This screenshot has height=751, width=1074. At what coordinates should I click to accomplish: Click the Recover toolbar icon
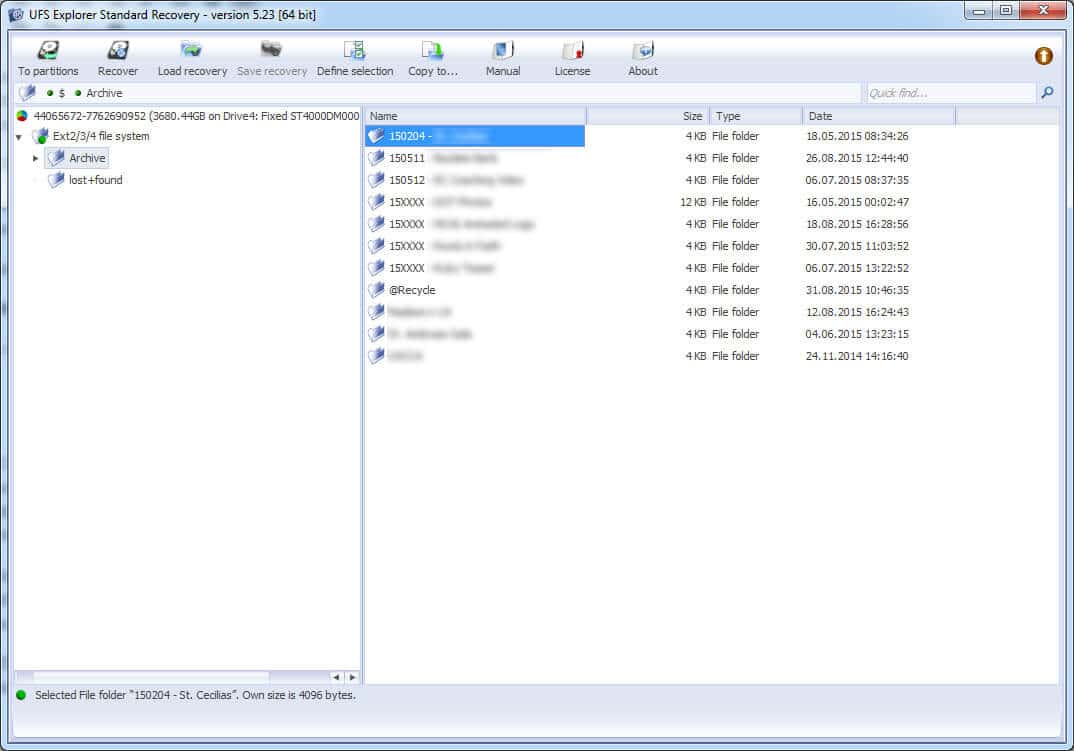click(118, 52)
